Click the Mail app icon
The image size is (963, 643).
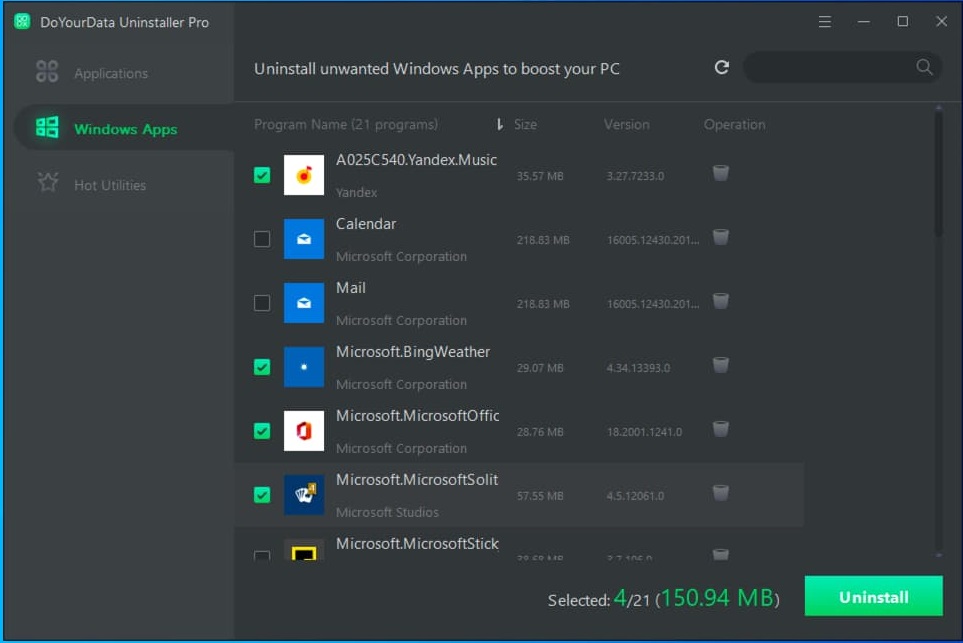(x=304, y=303)
